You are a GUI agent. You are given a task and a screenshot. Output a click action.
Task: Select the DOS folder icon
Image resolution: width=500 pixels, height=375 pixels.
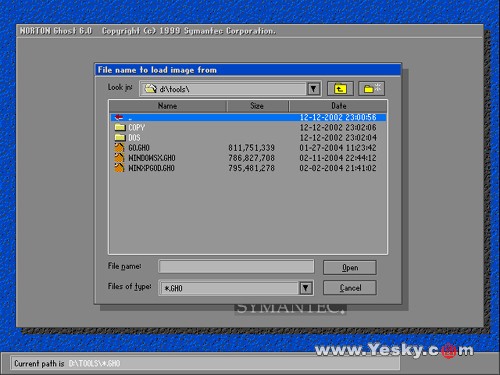(x=120, y=137)
